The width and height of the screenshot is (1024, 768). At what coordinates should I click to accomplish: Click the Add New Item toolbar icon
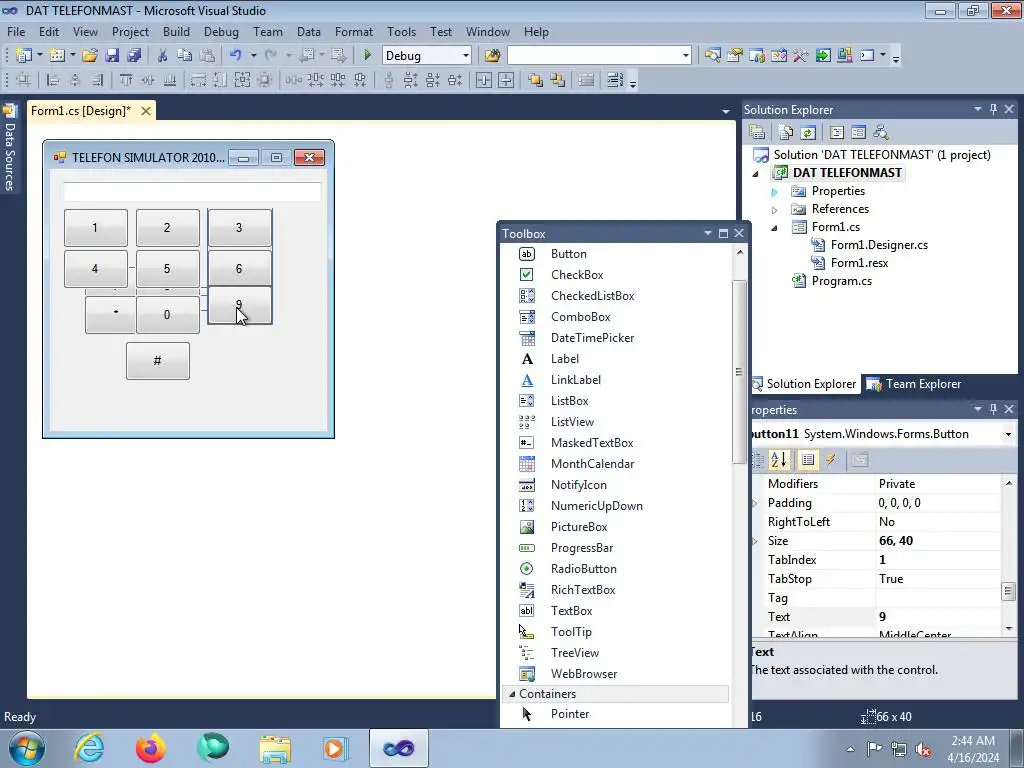point(57,56)
